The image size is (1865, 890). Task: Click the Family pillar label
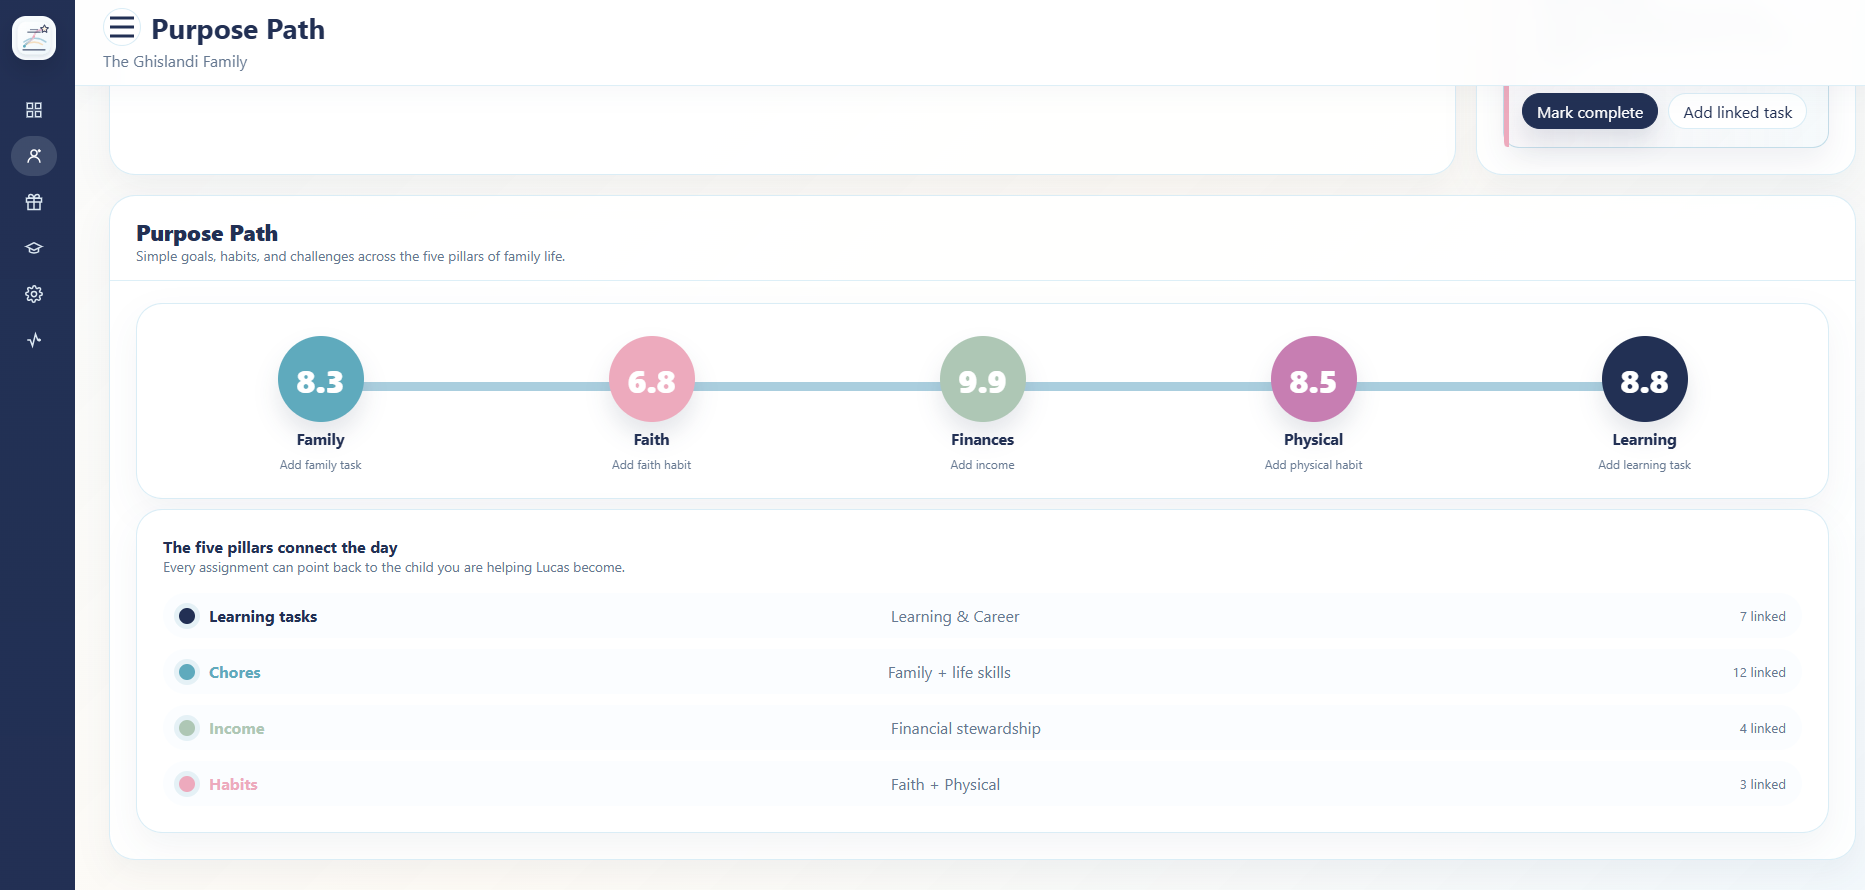pyautogui.click(x=321, y=440)
